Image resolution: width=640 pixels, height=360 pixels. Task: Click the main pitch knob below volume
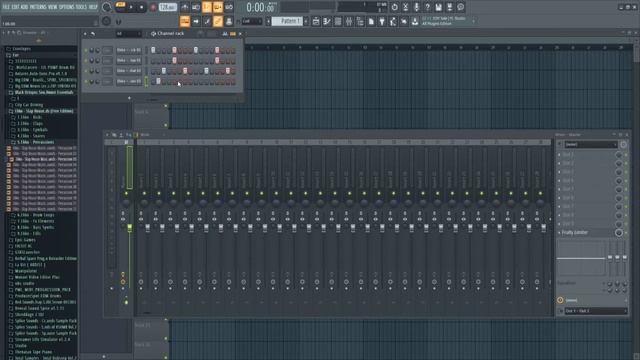pos(107,21)
